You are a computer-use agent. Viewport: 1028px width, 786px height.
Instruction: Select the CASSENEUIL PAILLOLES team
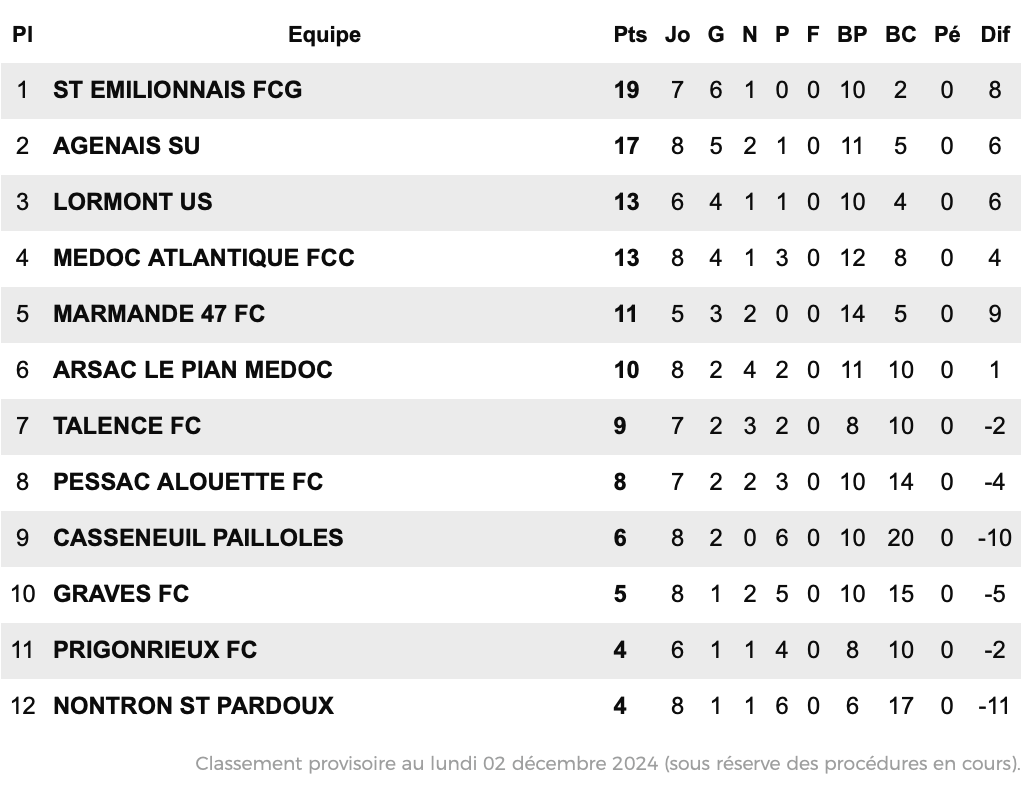point(198,538)
